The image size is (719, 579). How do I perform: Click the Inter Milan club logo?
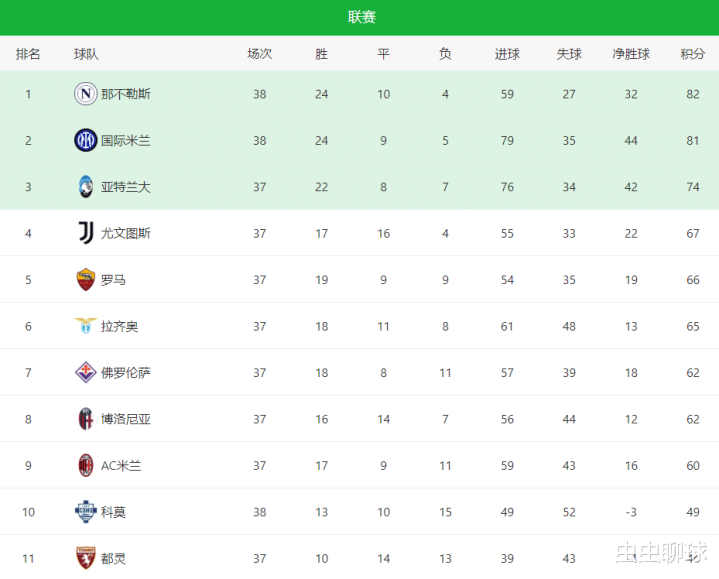(x=86, y=140)
